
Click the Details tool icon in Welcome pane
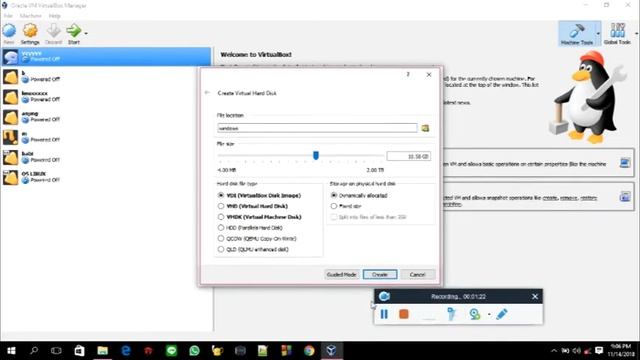[x=624, y=163]
